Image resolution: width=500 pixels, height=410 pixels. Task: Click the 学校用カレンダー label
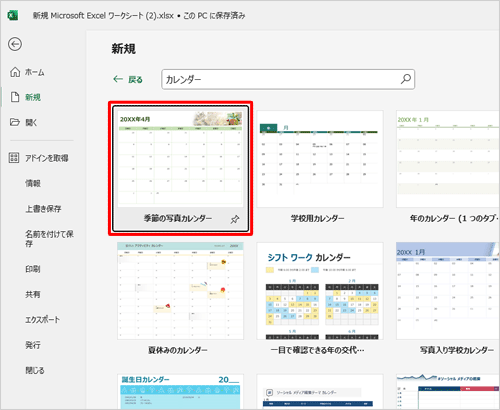coord(317,218)
